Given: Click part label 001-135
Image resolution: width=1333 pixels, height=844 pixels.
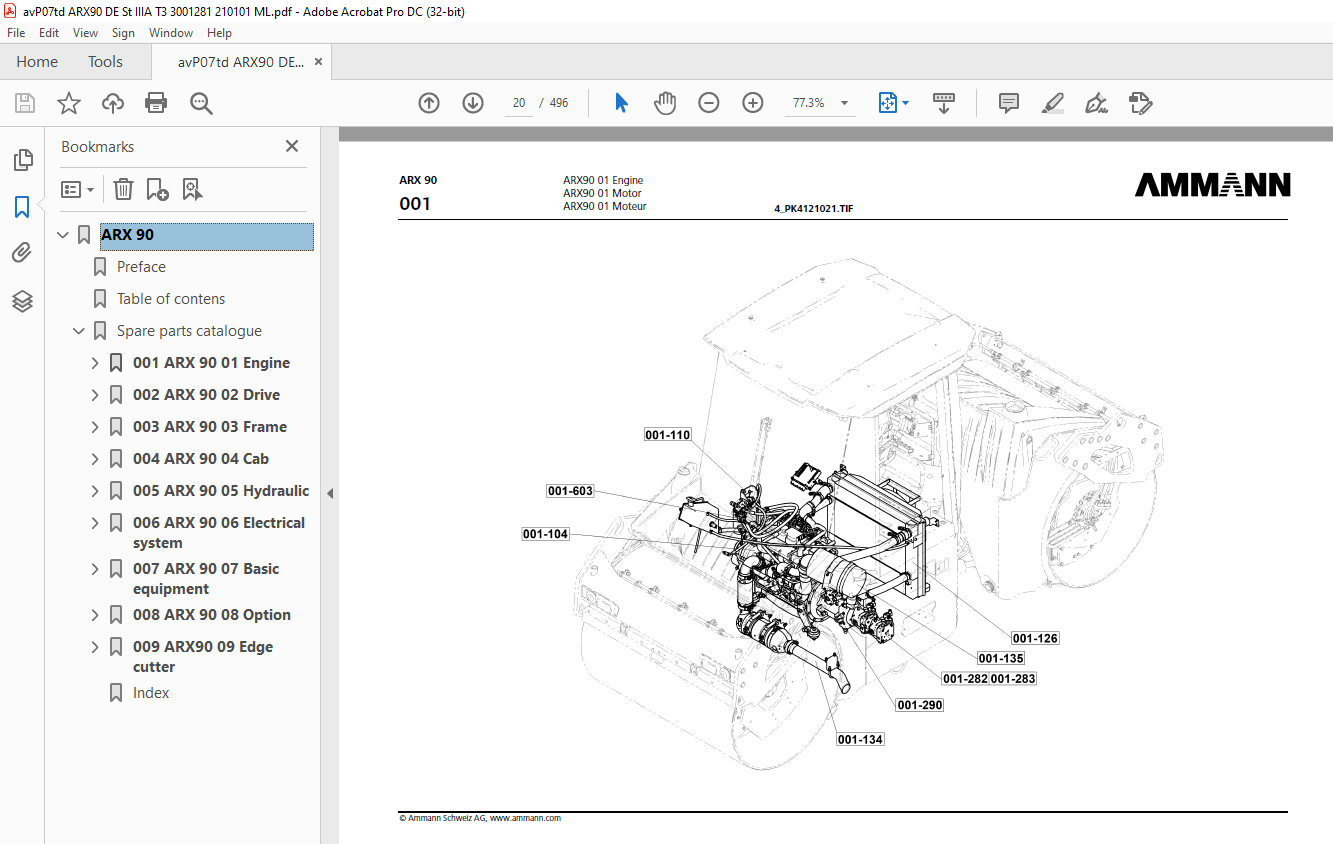Looking at the screenshot, I should (x=1001, y=658).
